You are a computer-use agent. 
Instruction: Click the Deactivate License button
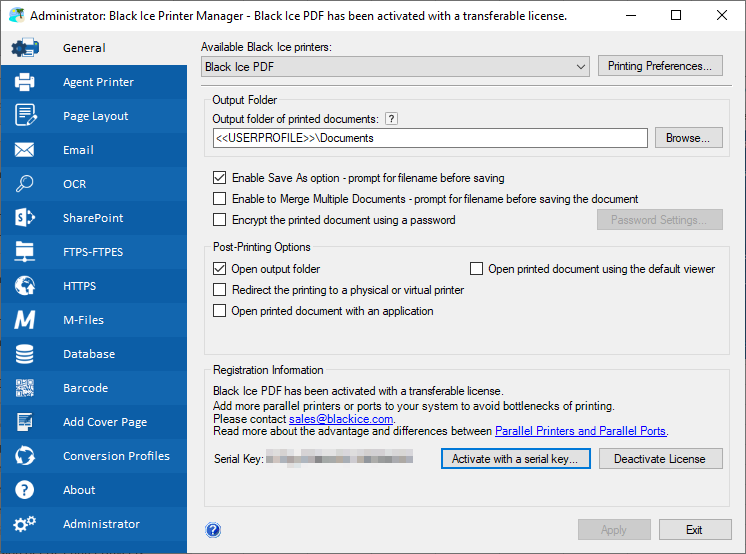click(659, 459)
